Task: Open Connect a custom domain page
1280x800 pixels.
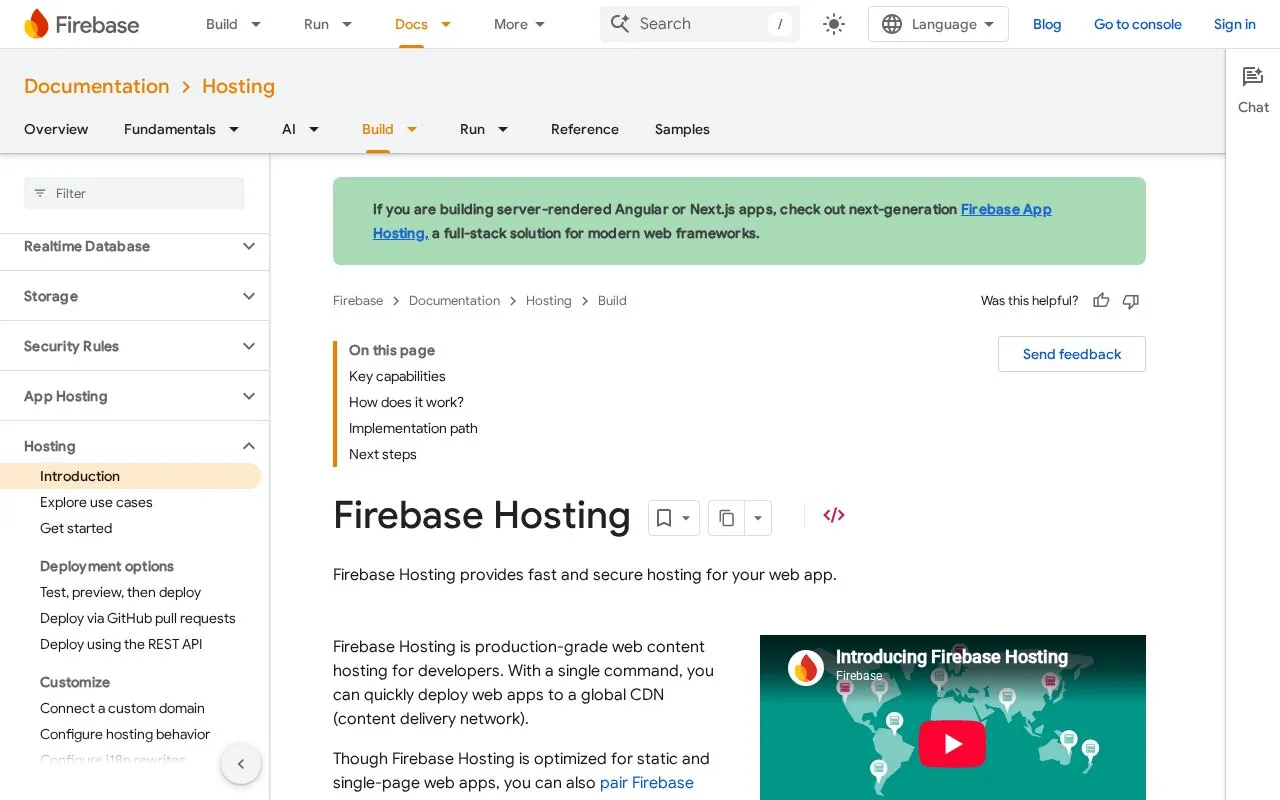Action: [x=122, y=708]
